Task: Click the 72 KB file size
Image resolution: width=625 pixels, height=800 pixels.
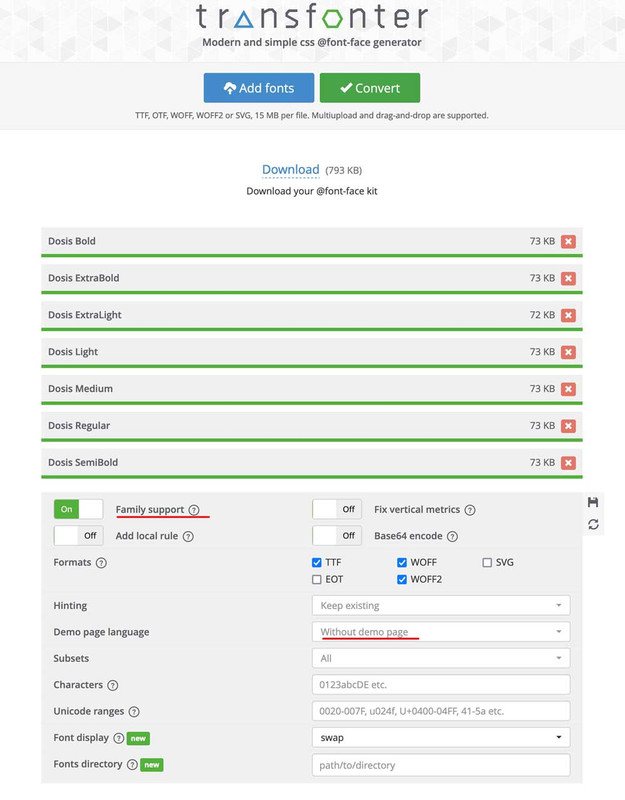Action: click(542, 315)
